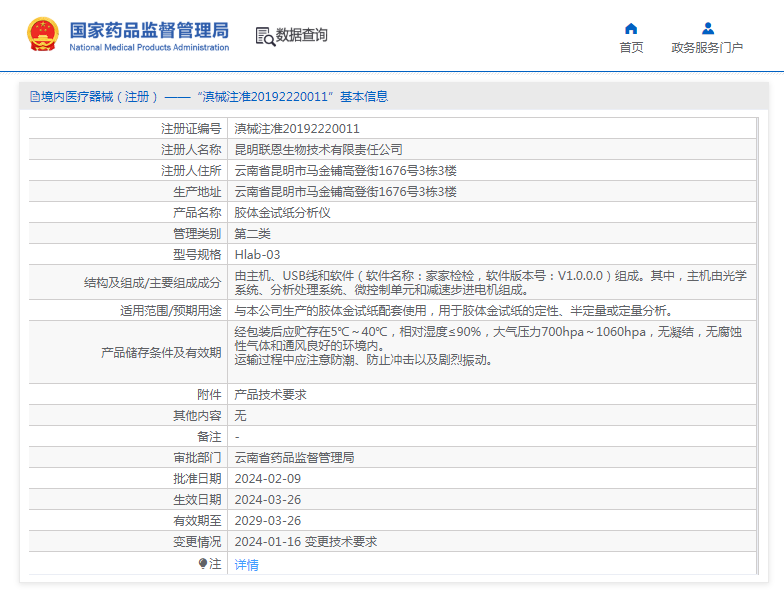The width and height of the screenshot is (784, 594).
Task: Click the 其他内容 row label
Action: click(197, 416)
